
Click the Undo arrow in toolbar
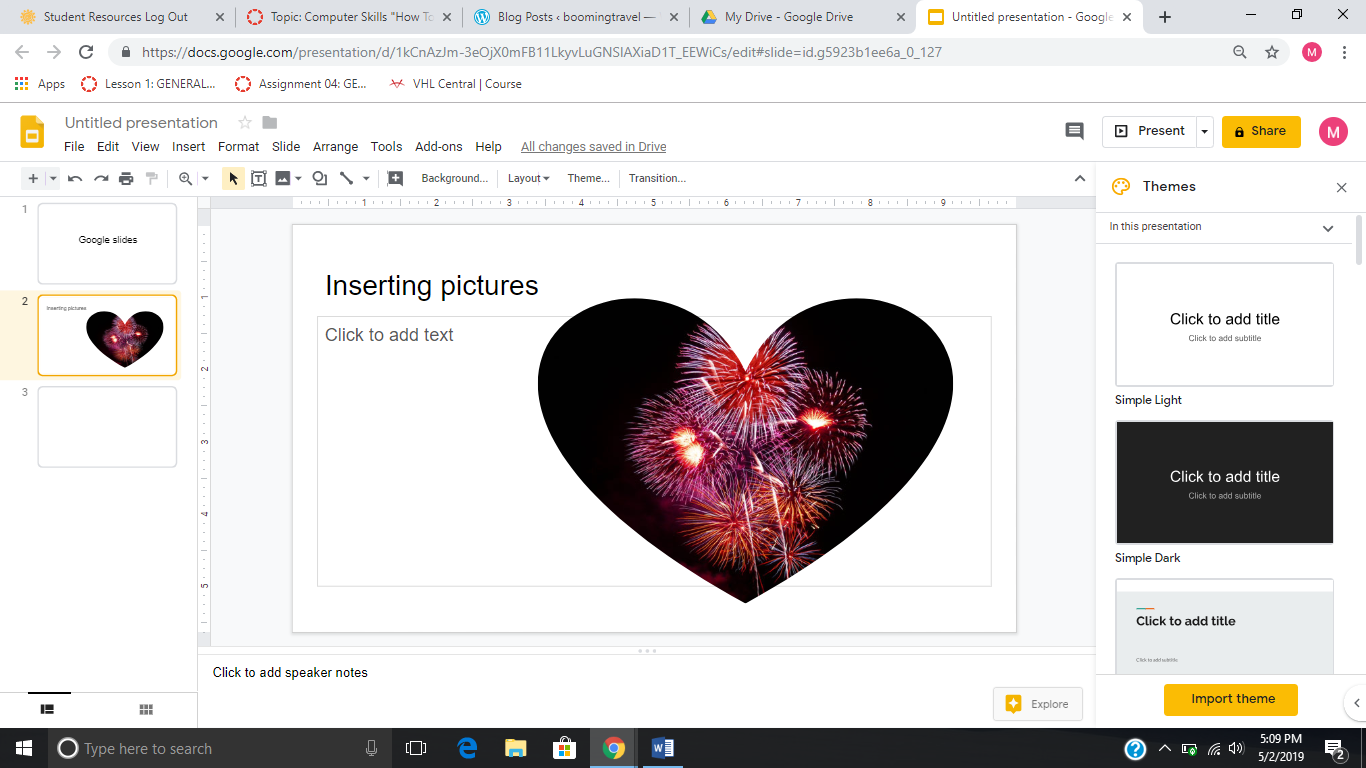pyautogui.click(x=75, y=179)
